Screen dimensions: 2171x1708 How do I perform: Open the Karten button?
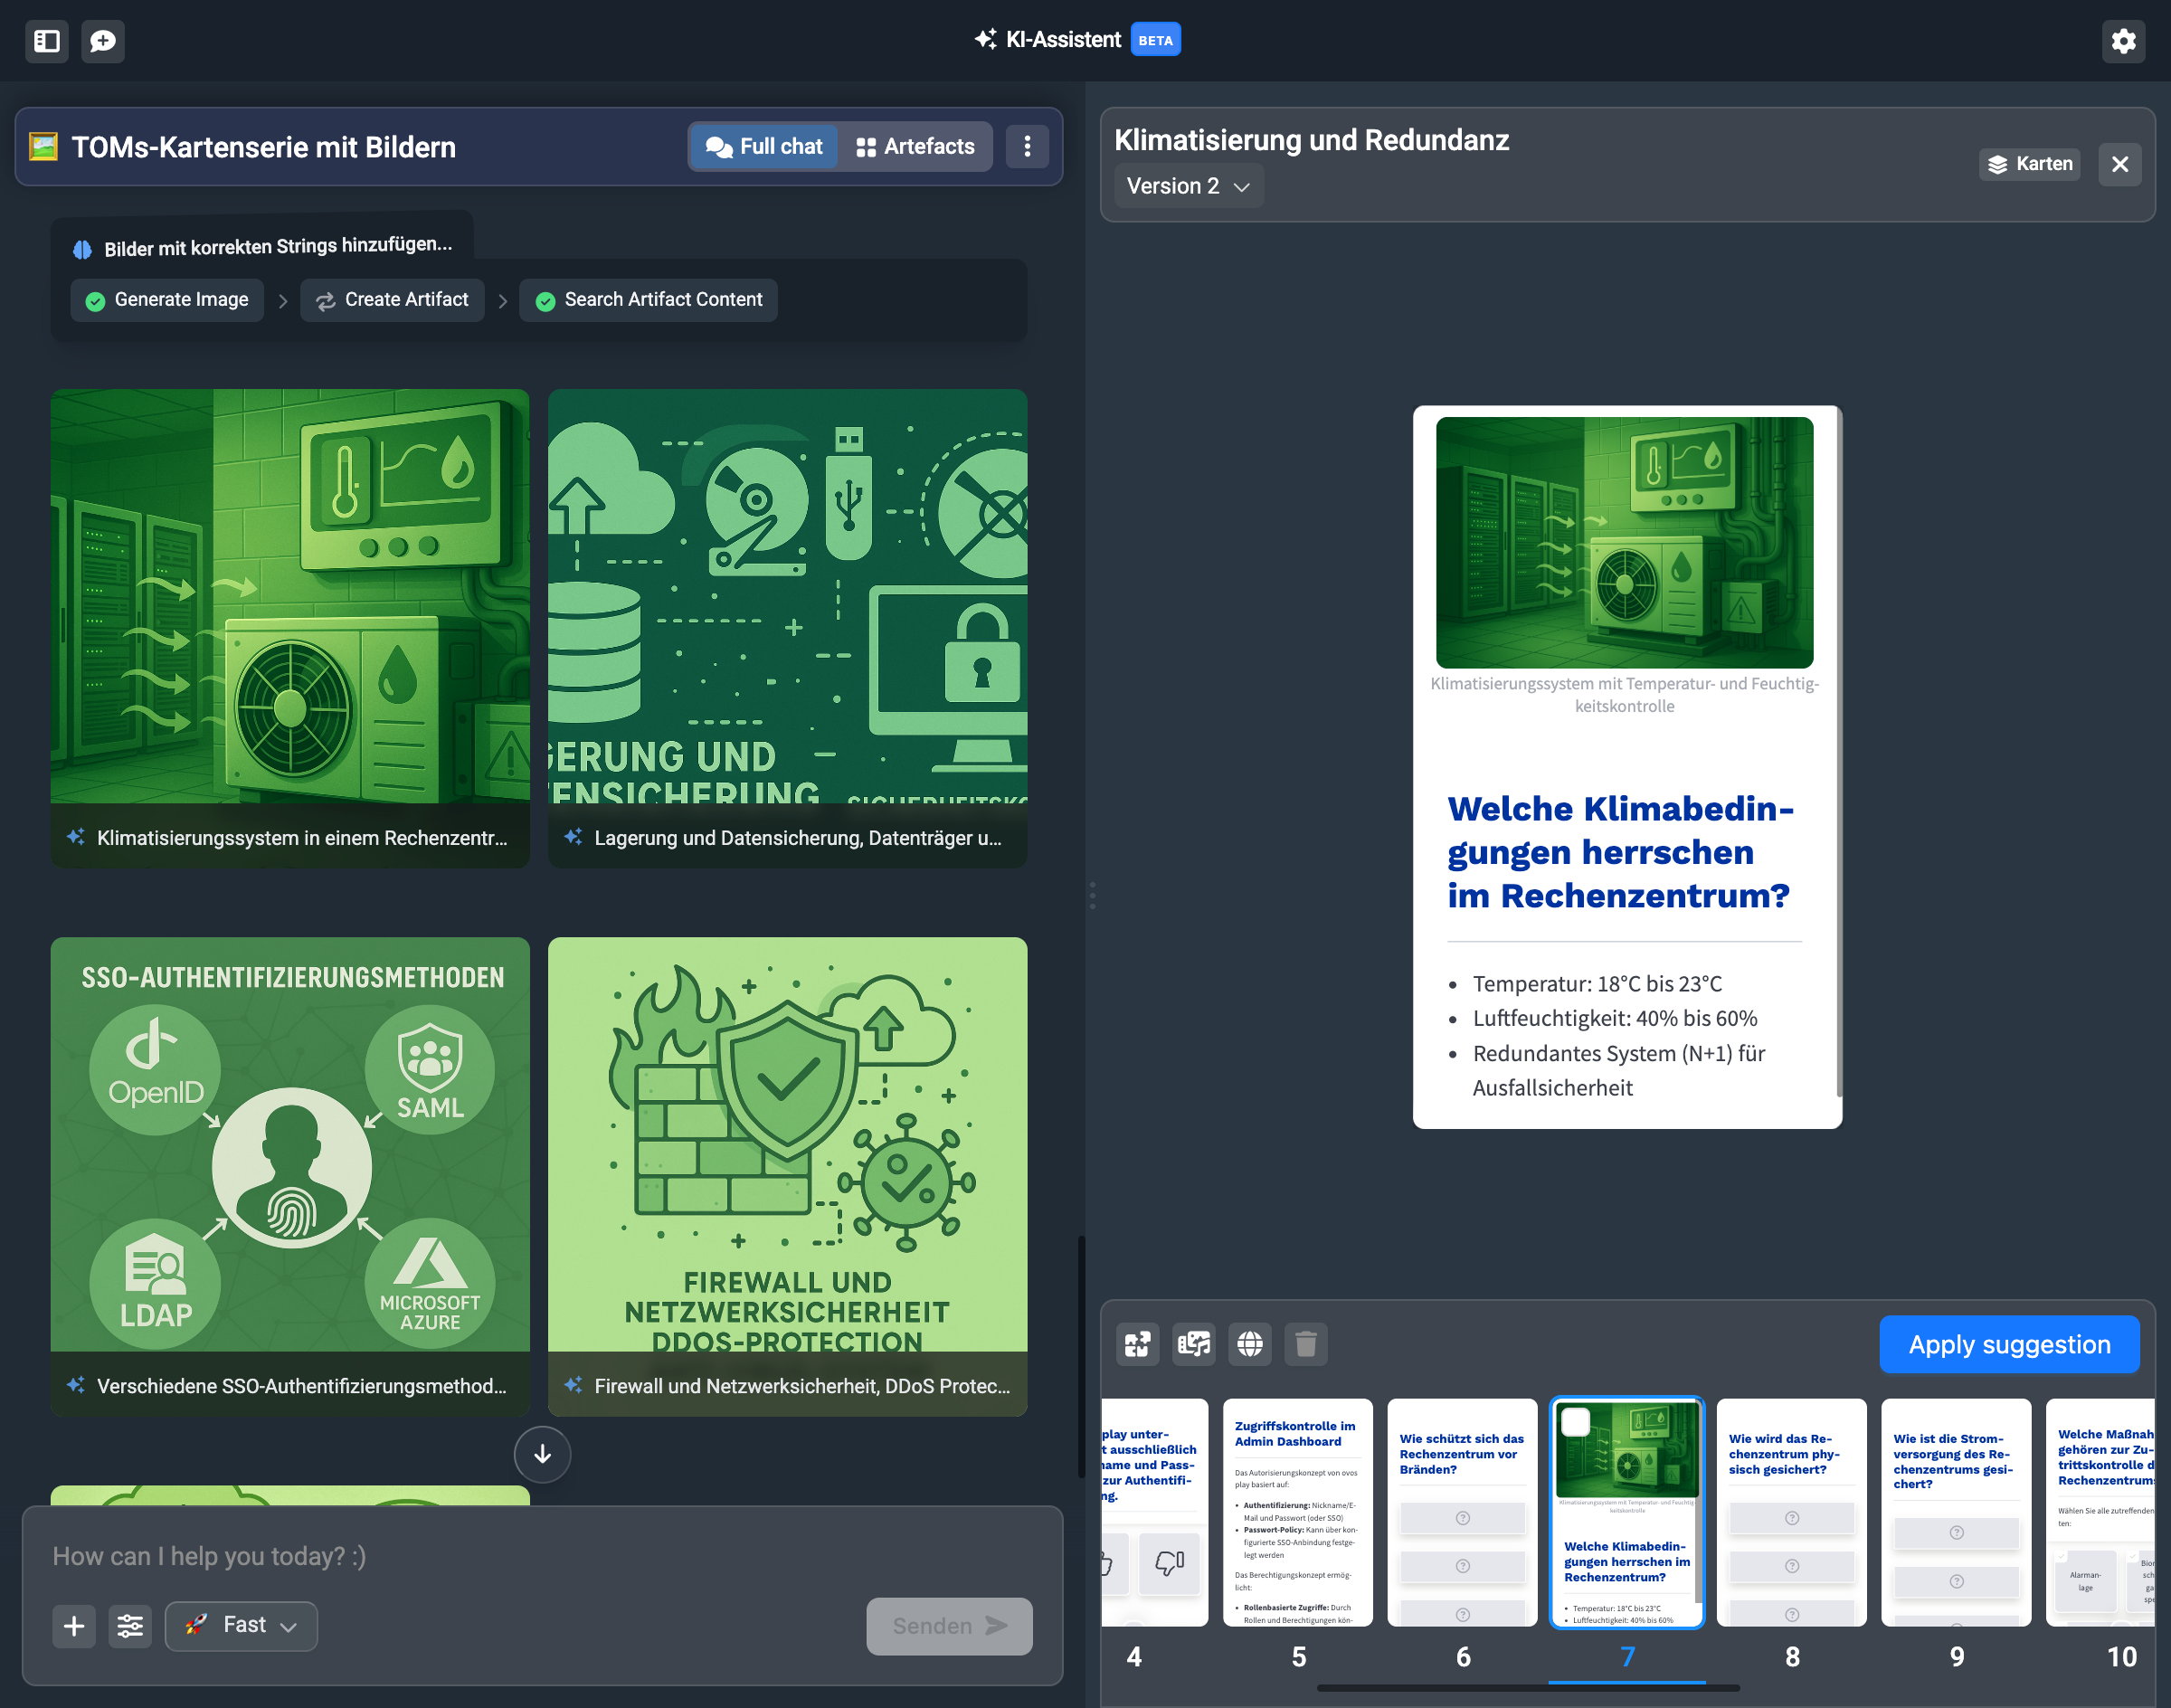coord(2029,164)
